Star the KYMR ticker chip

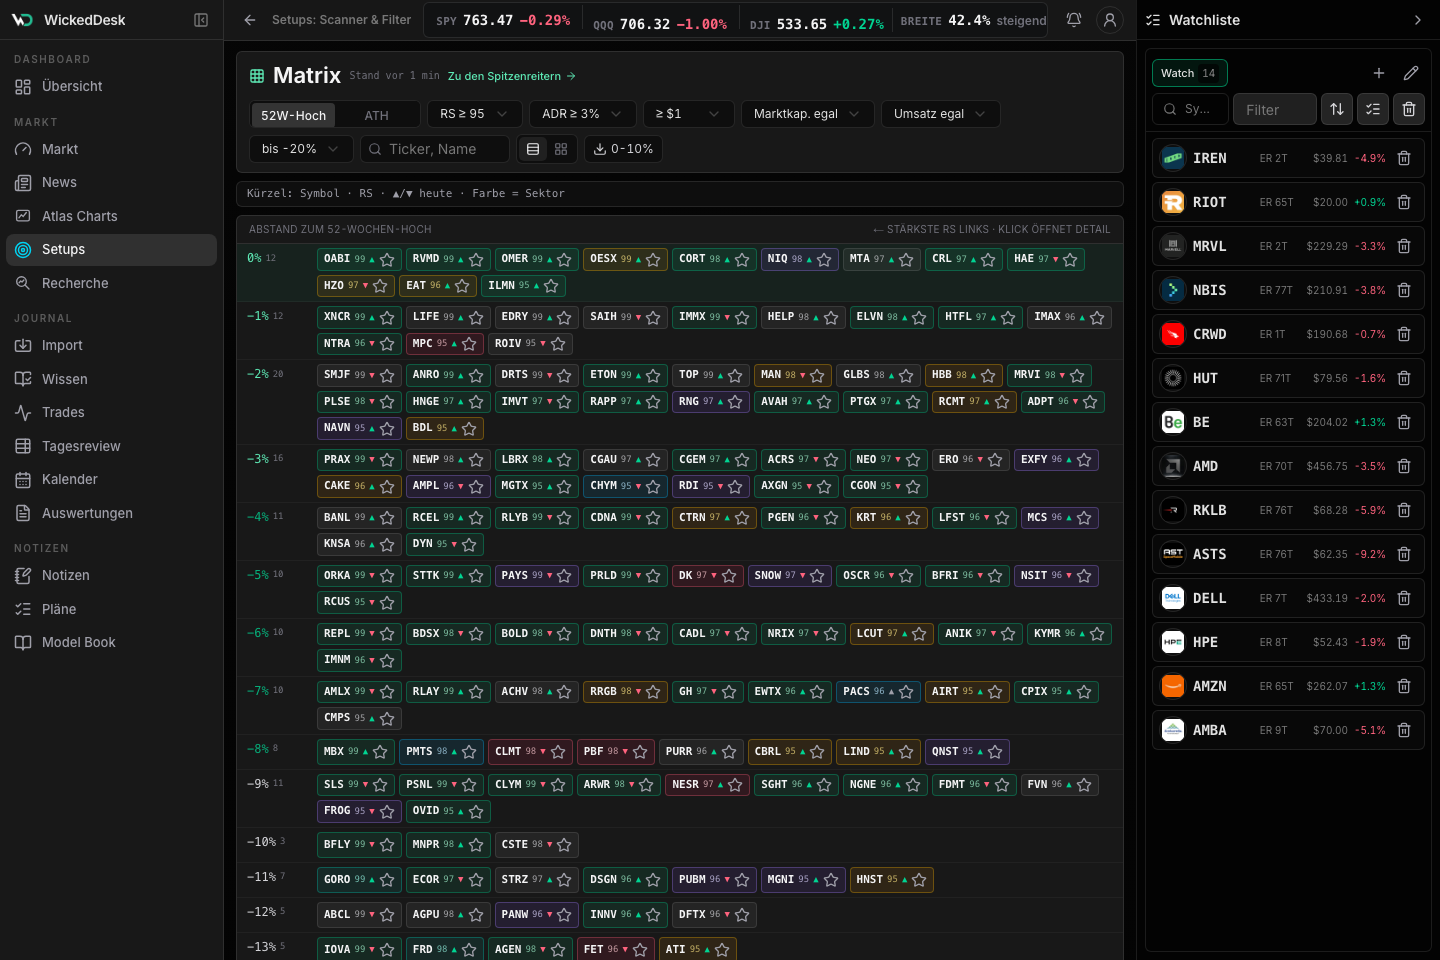(x=1097, y=634)
